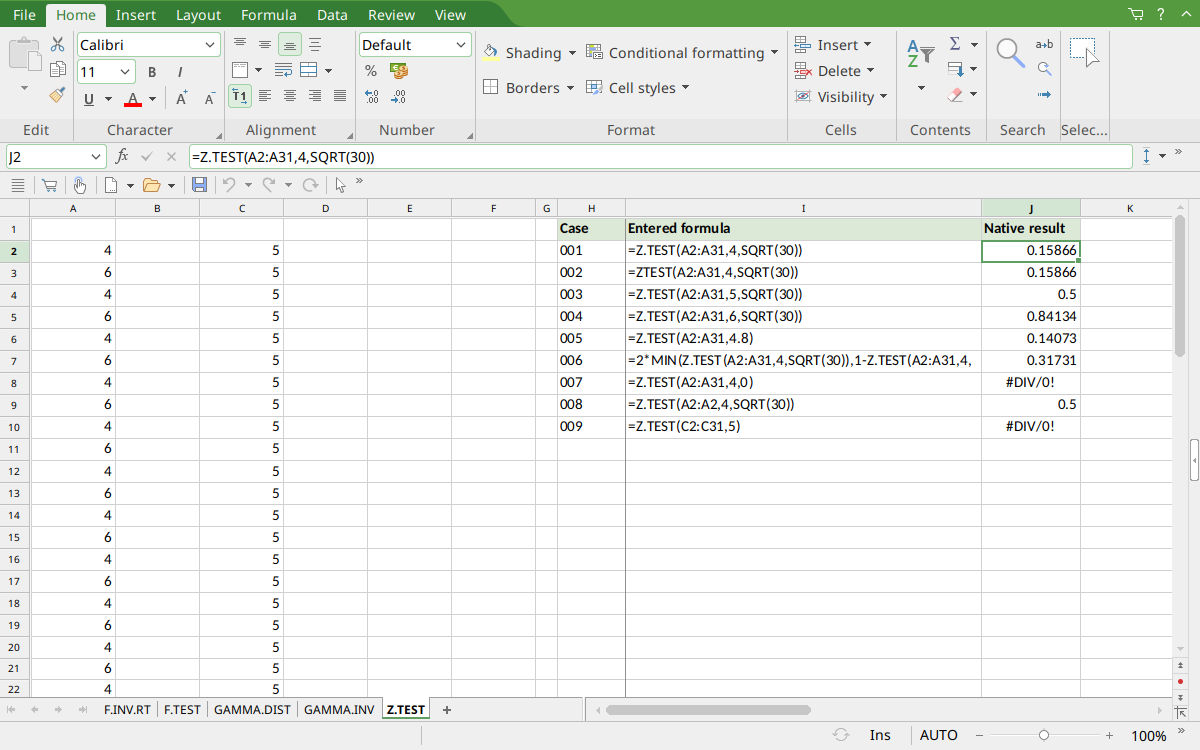Click the shopping cart icon in toolbar
Image resolution: width=1200 pixels, height=750 pixels.
coord(49,185)
